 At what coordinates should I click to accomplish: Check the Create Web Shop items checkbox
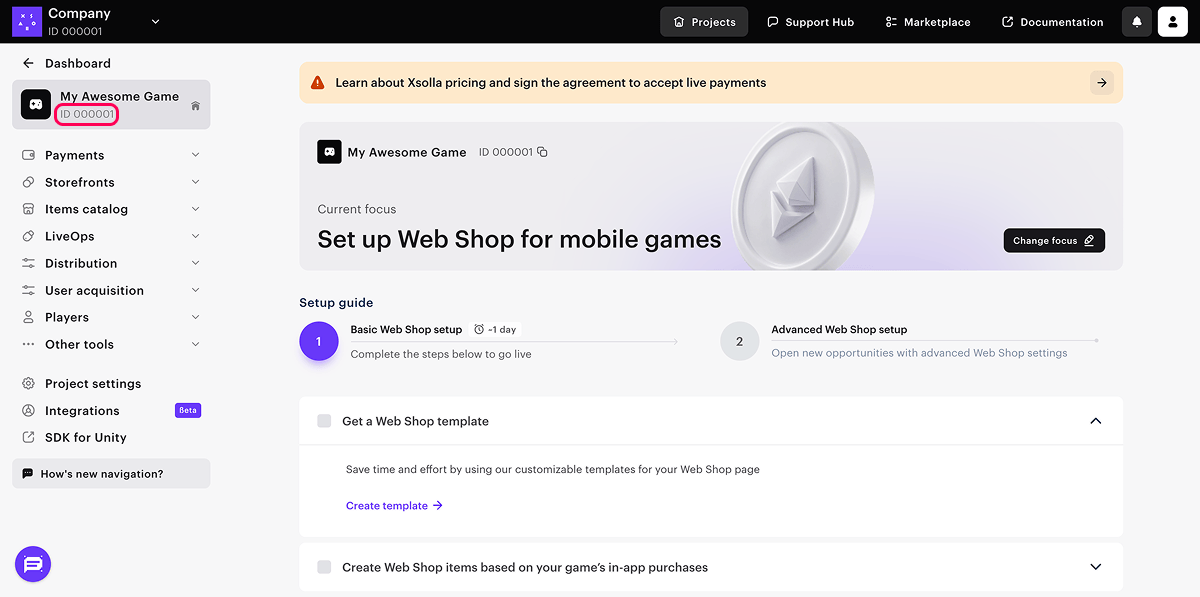point(324,567)
